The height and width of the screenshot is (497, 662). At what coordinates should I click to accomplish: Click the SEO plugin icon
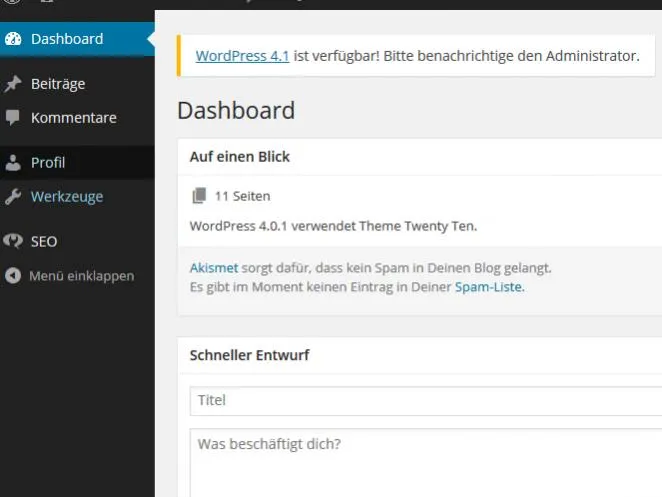click(x=13, y=242)
